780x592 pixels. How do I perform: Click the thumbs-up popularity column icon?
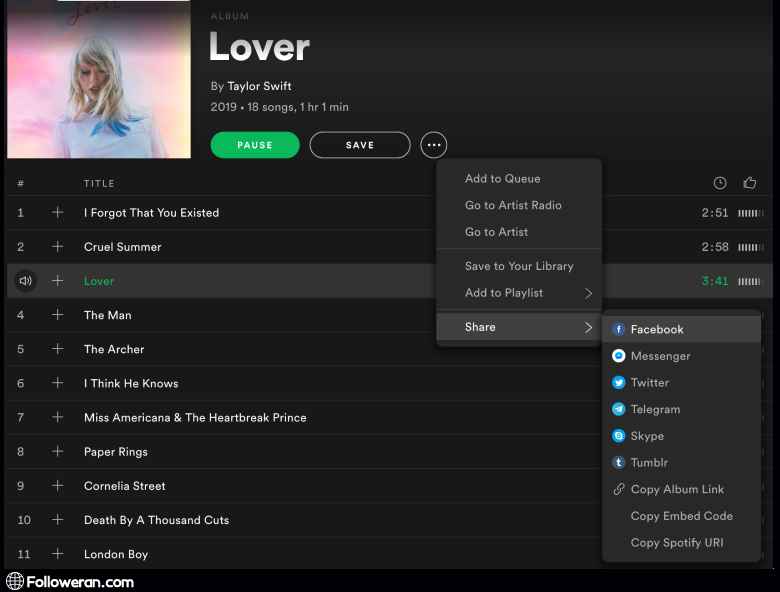[750, 183]
